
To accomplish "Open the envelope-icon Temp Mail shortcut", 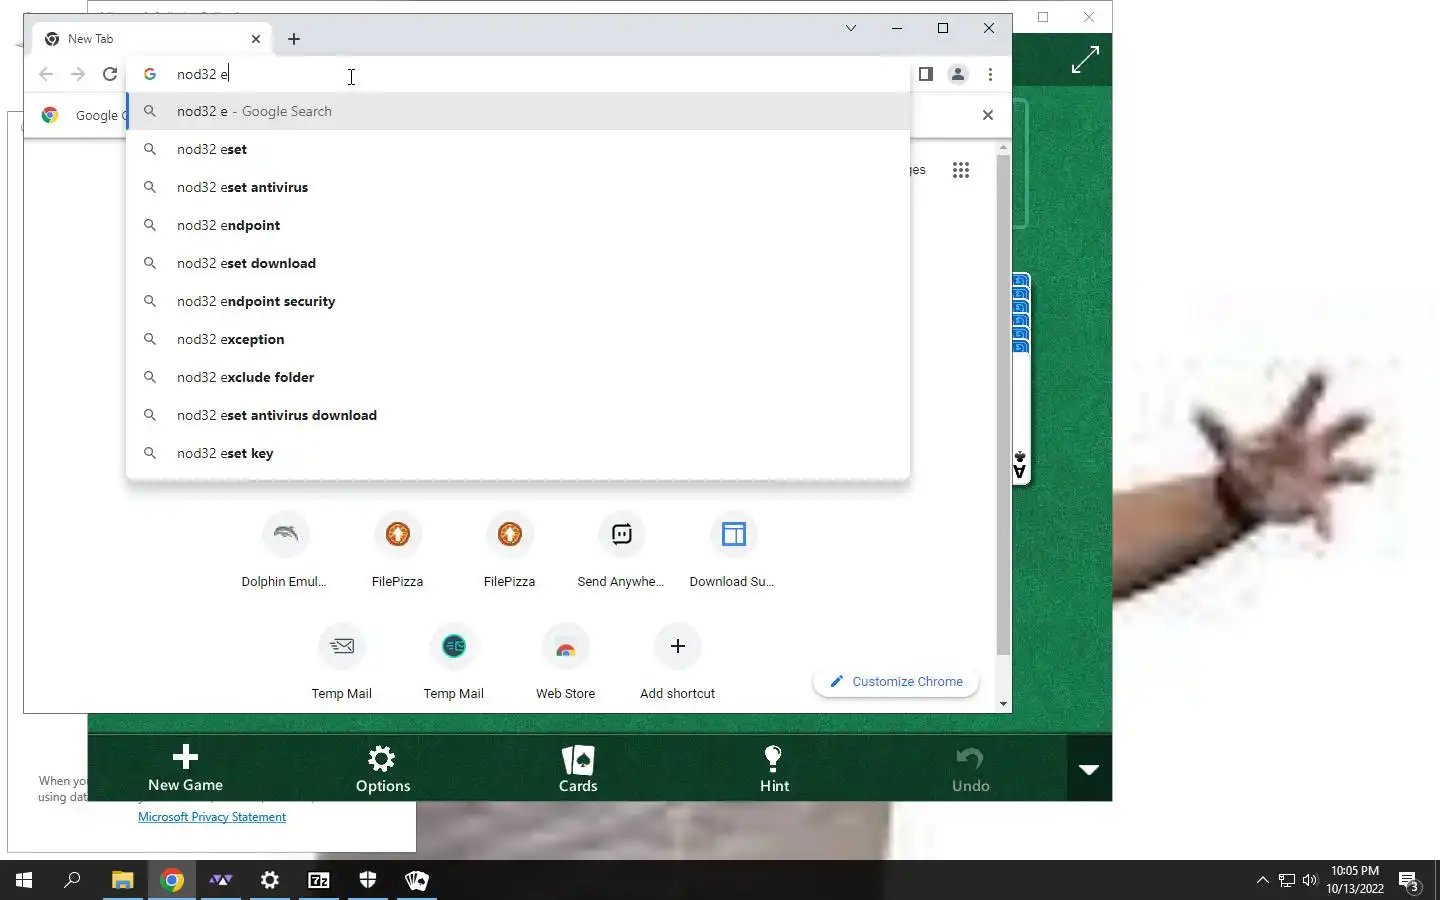I will [x=341, y=662].
